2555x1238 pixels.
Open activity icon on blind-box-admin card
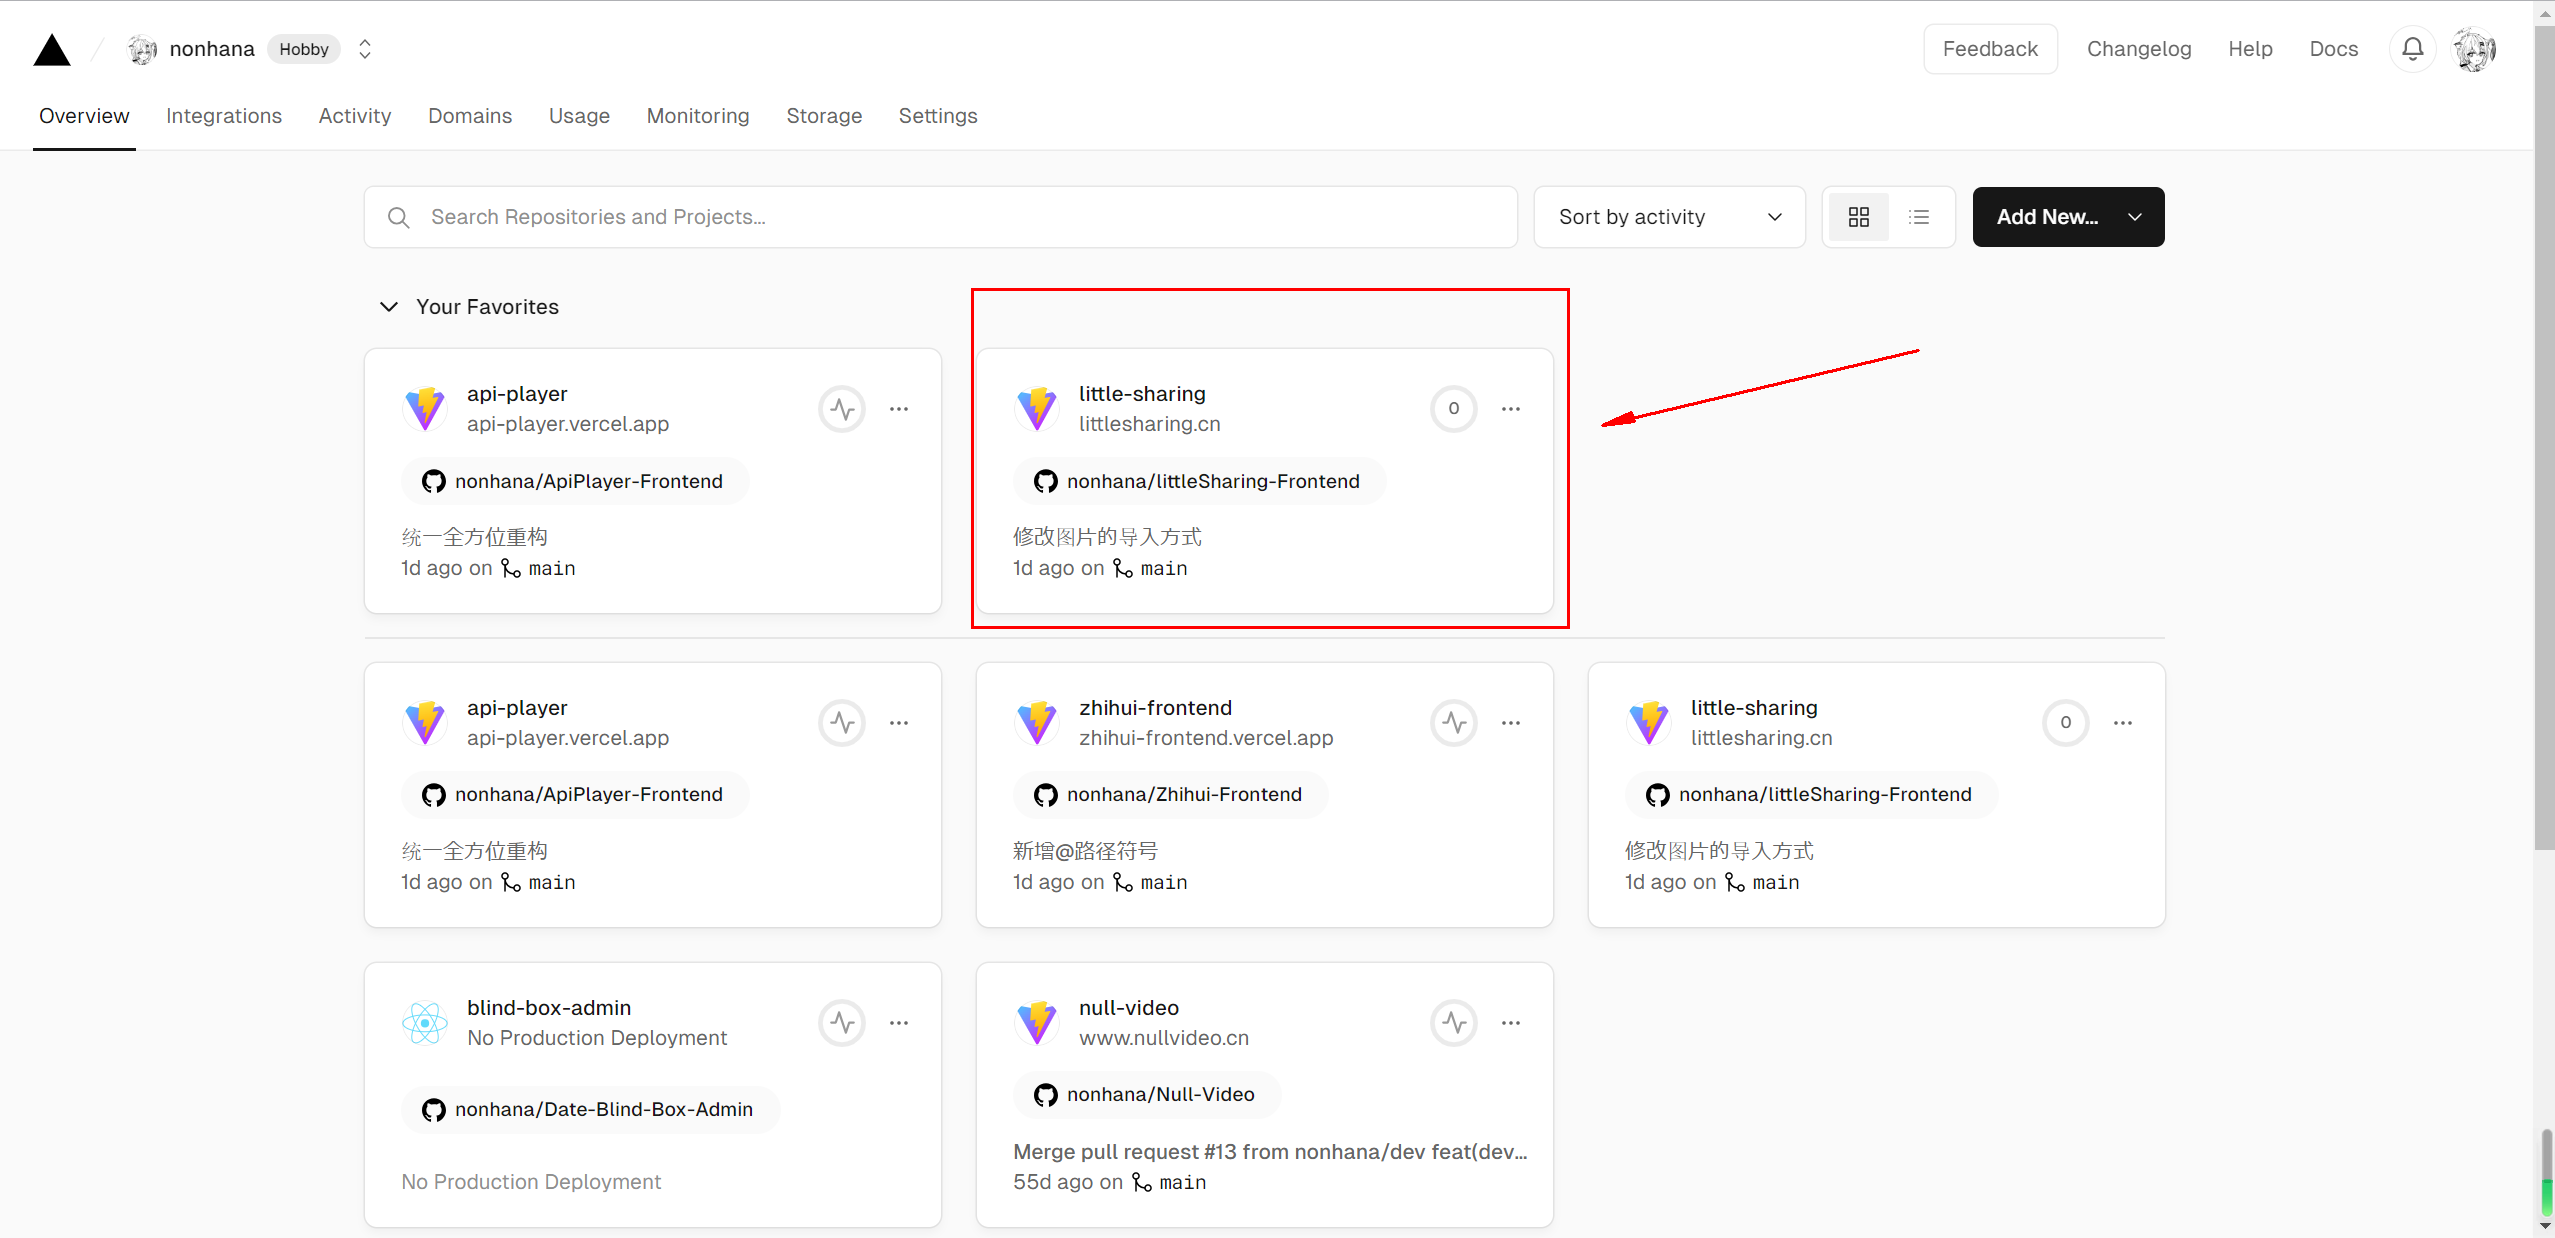tap(842, 1022)
